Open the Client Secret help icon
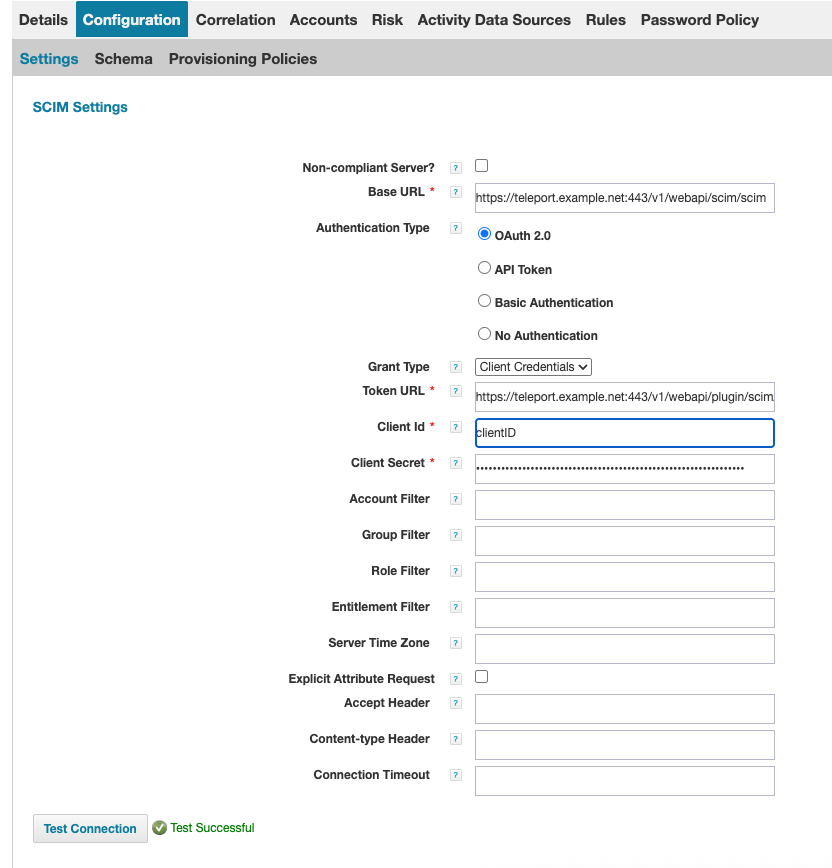 (x=456, y=463)
